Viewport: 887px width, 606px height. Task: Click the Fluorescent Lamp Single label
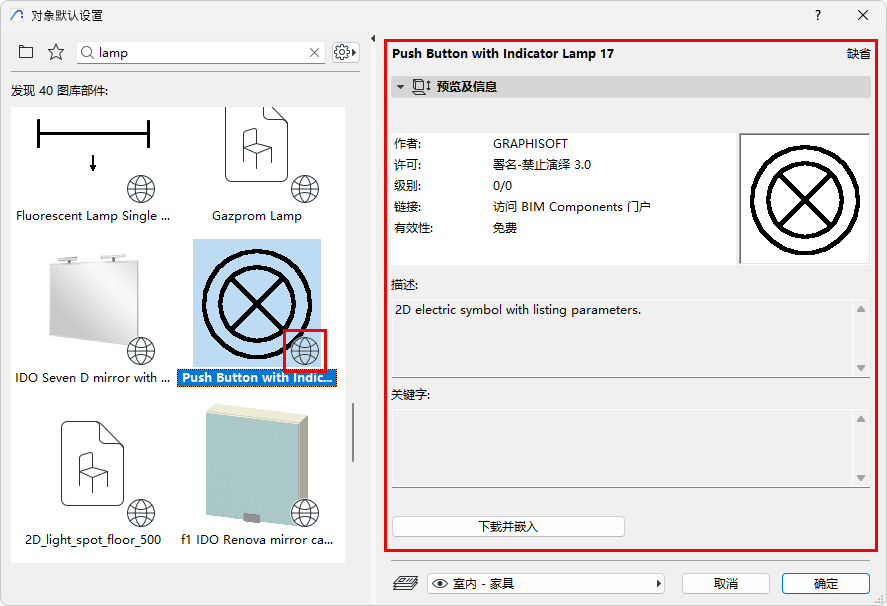[x=93, y=216]
